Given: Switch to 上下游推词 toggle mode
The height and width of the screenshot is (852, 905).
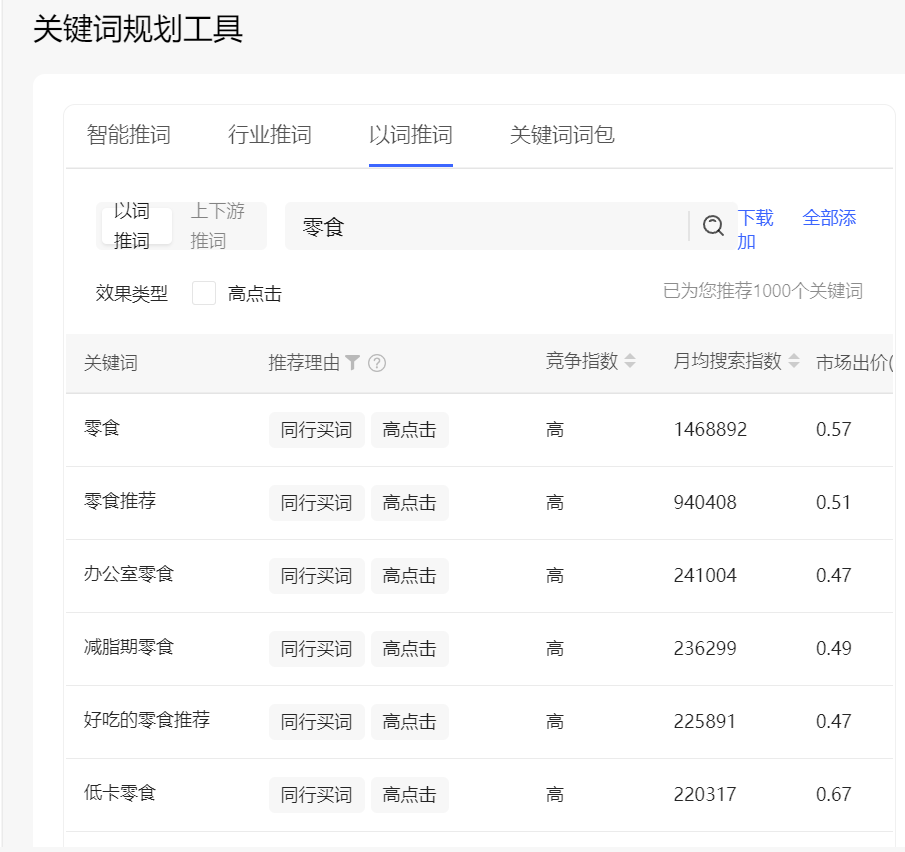Looking at the screenshot, I should (217, 226).
